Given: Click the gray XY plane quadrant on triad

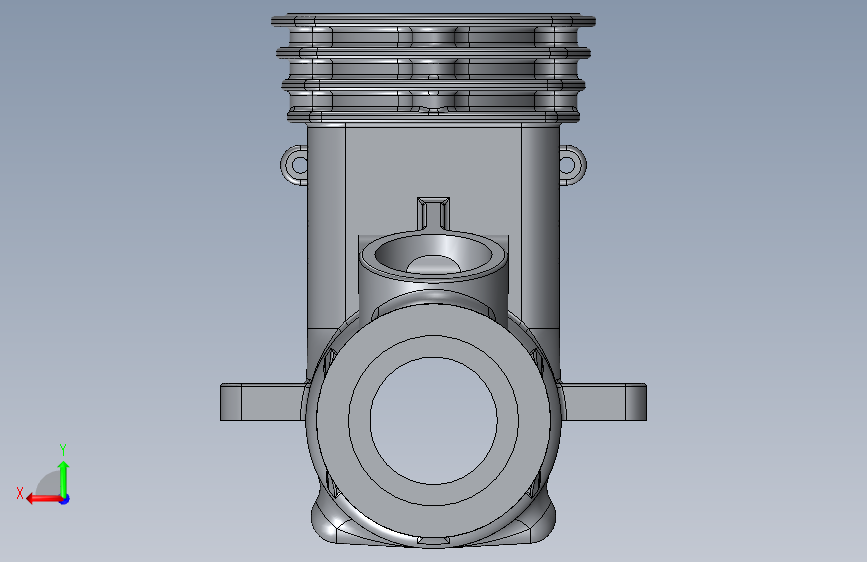Looking at the screenshot, I should 49,485.
